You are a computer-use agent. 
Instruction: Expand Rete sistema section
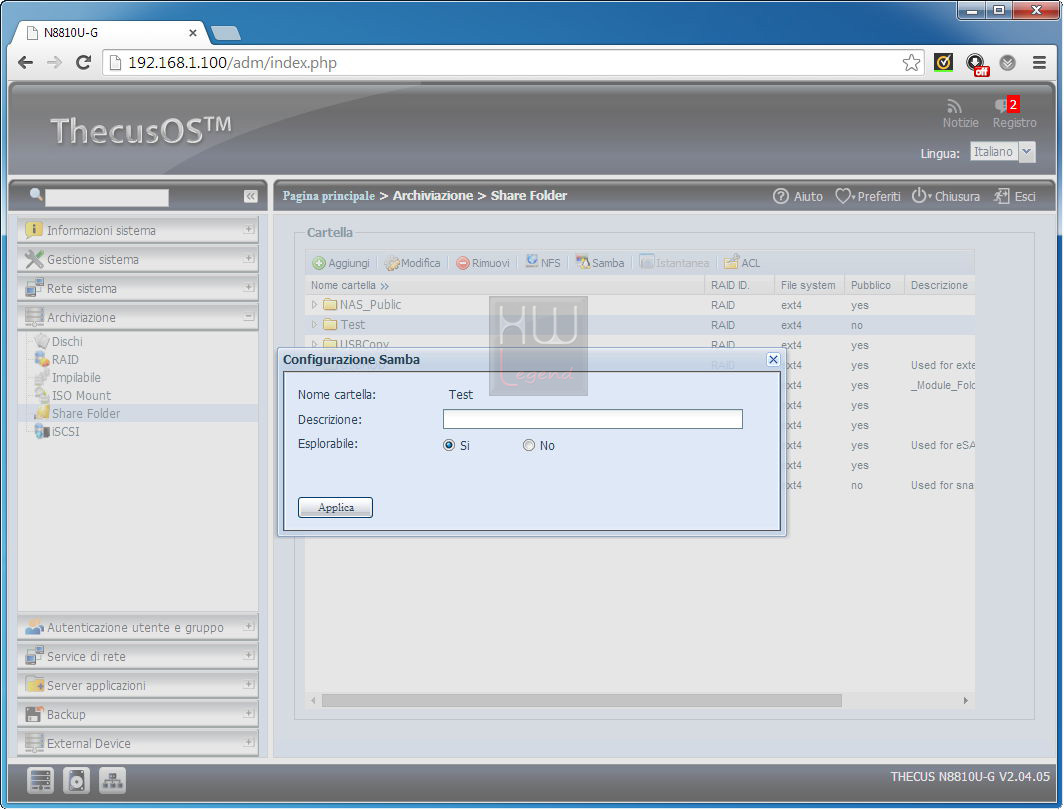pyautogui.click(x=138, y=288)
